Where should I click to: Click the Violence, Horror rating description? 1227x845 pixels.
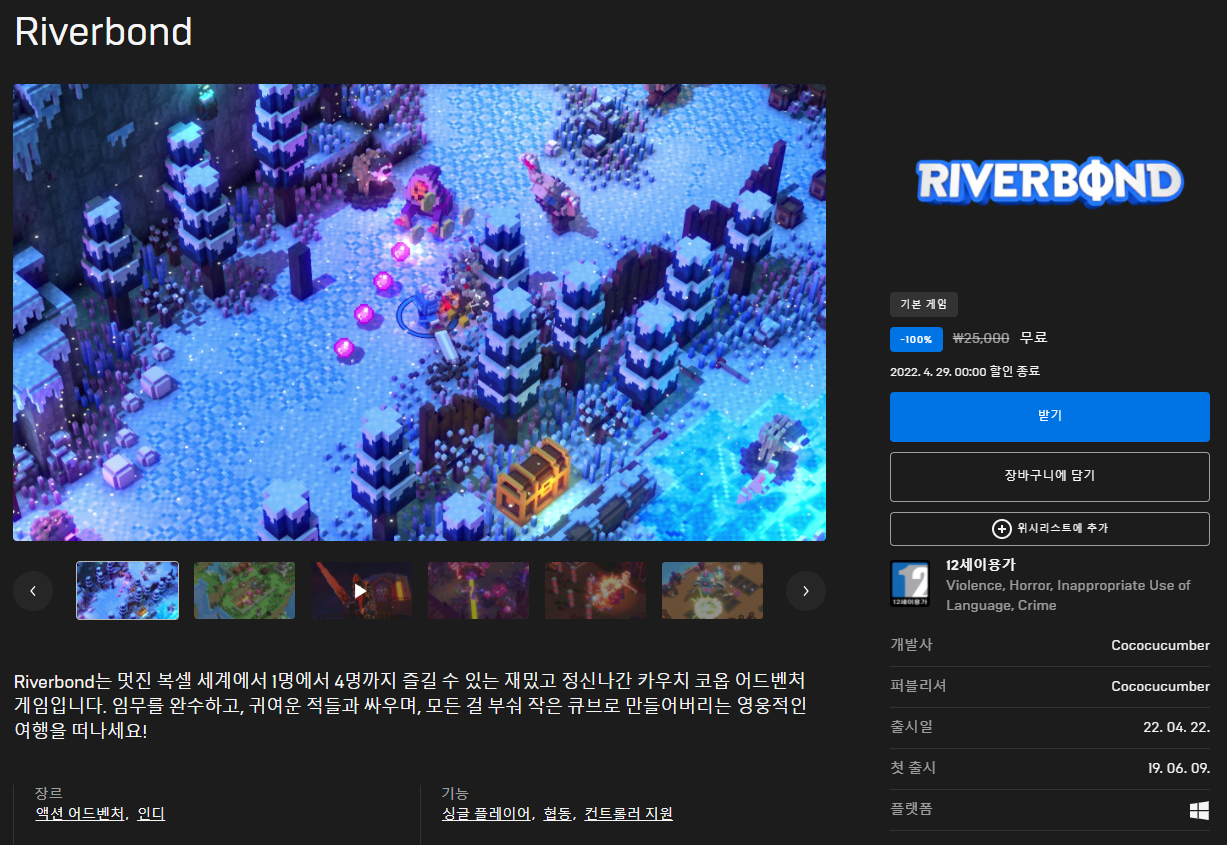click(1068, 595)
